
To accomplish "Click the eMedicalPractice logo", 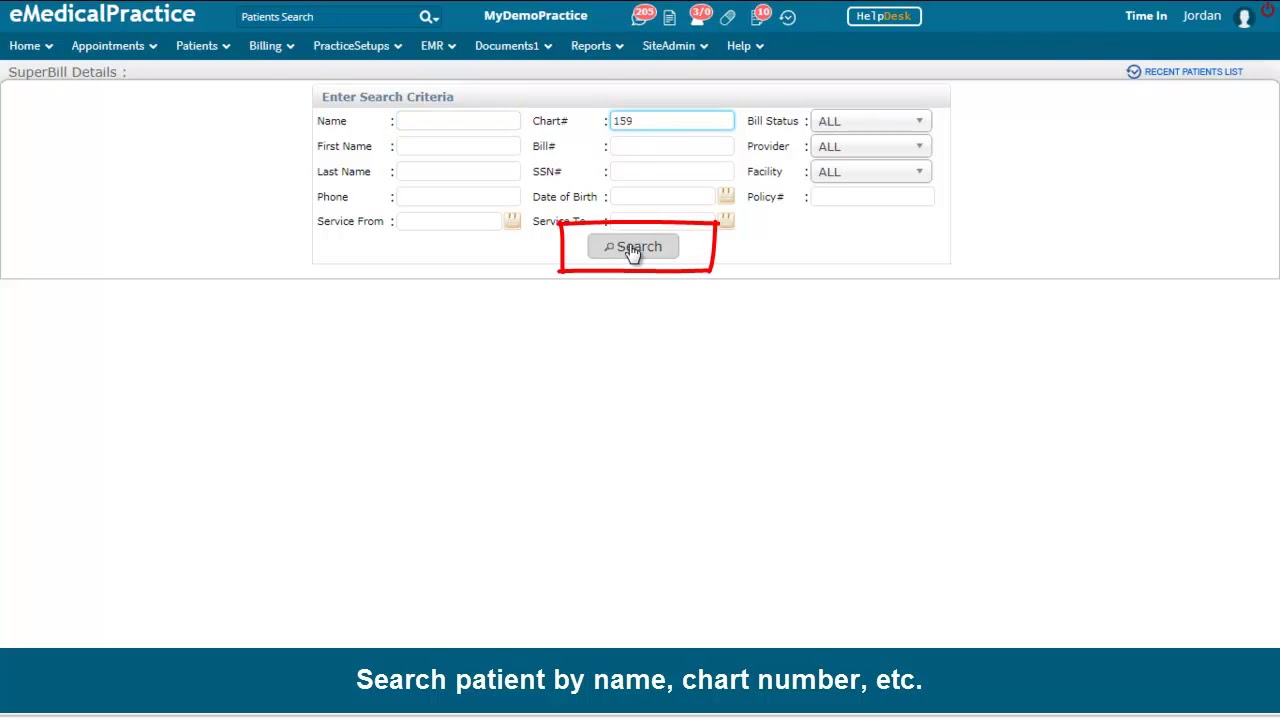I will coord(102,15).
